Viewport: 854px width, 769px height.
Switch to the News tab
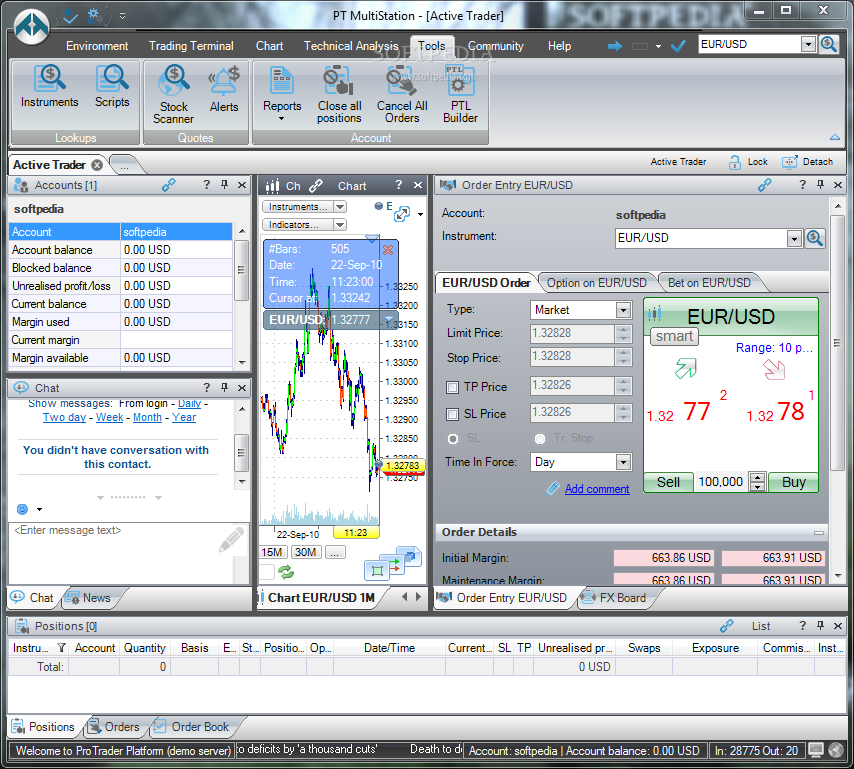[x=89, y=597]
